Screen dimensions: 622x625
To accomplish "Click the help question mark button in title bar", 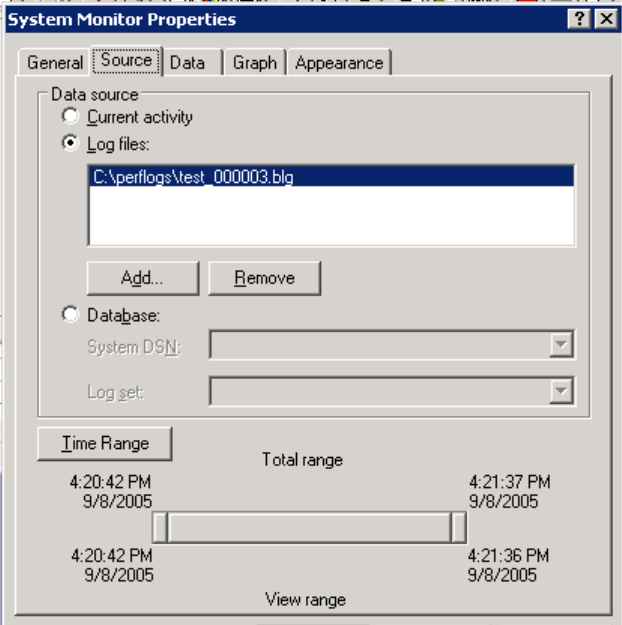I will 579,19.
